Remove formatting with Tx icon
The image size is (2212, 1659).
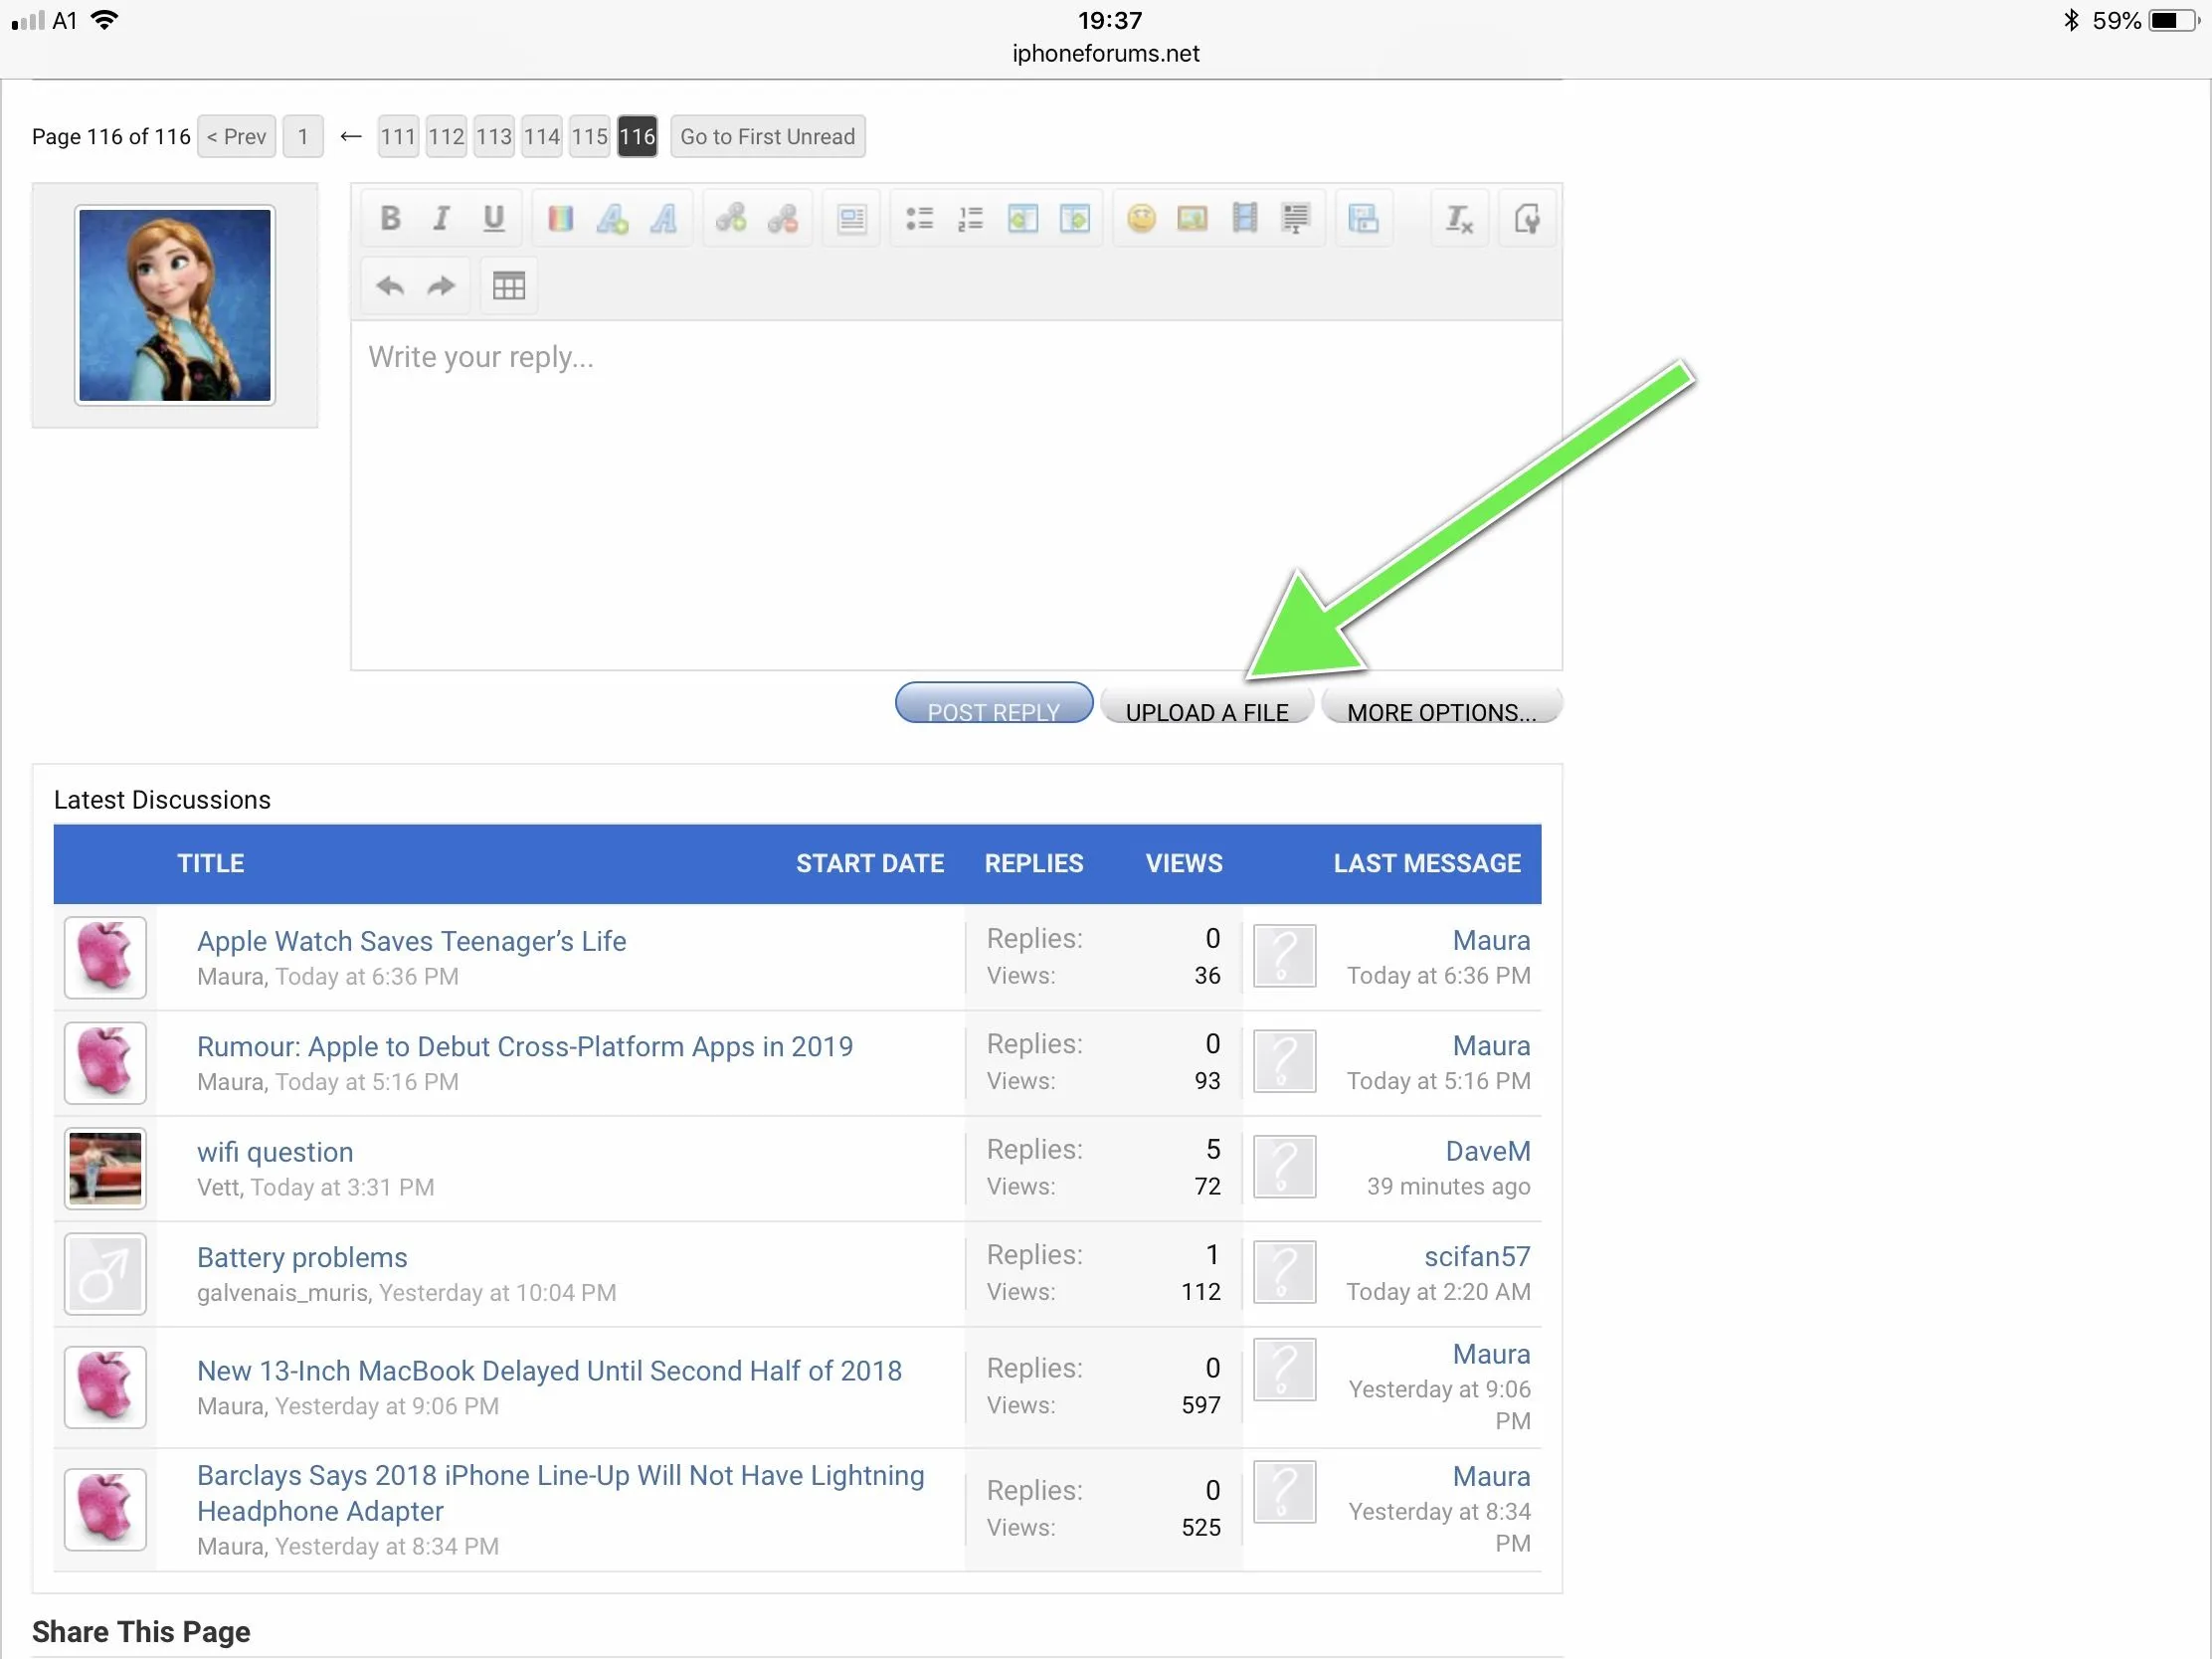(x=1459, y=218)
